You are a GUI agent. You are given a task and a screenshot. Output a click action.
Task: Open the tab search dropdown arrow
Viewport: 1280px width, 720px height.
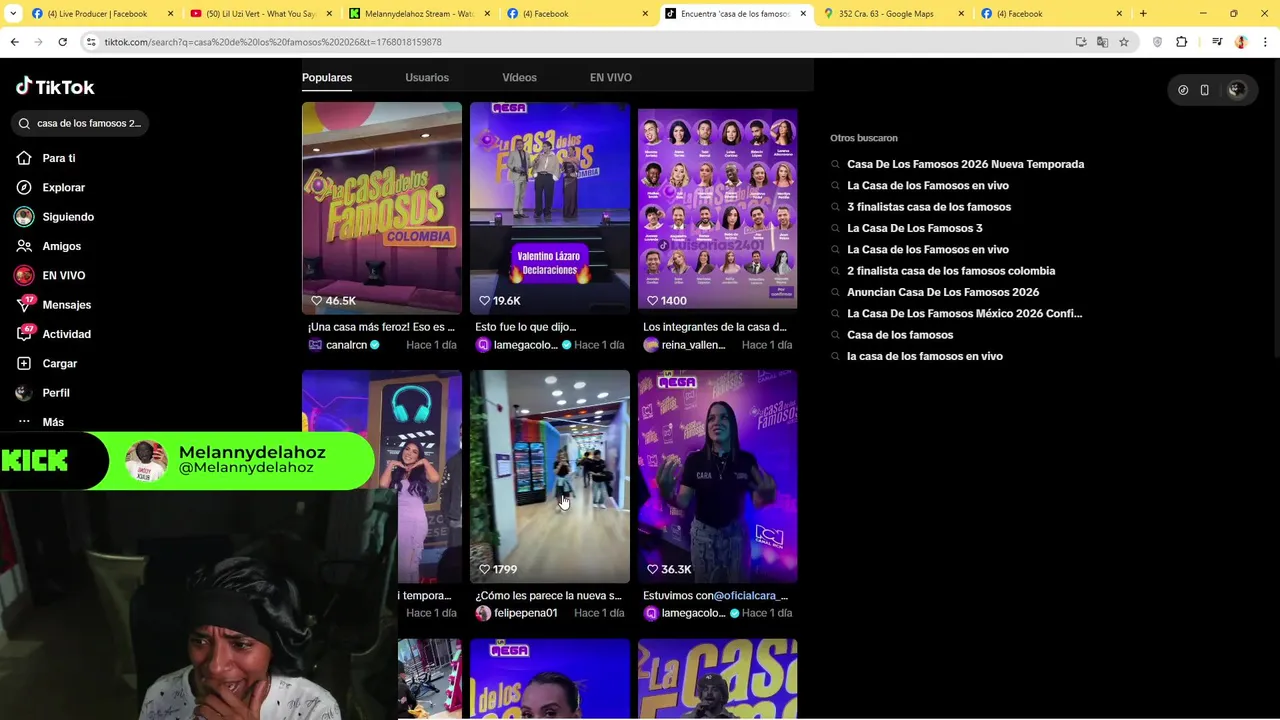13,13
